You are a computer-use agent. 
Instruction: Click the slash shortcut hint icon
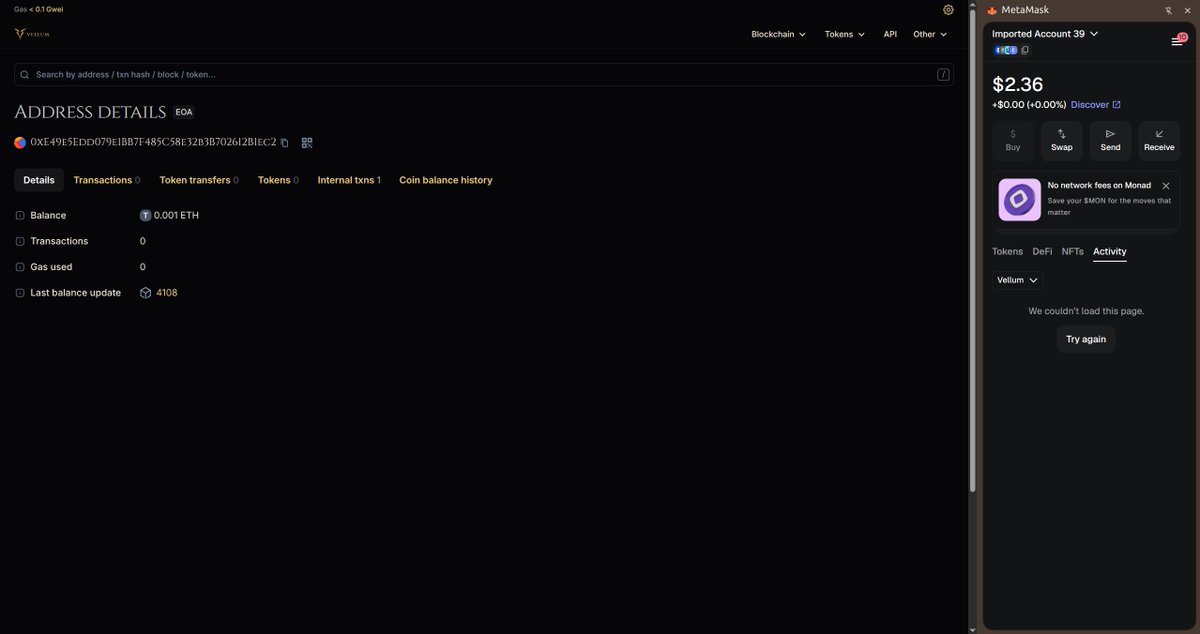coord(943,74)
